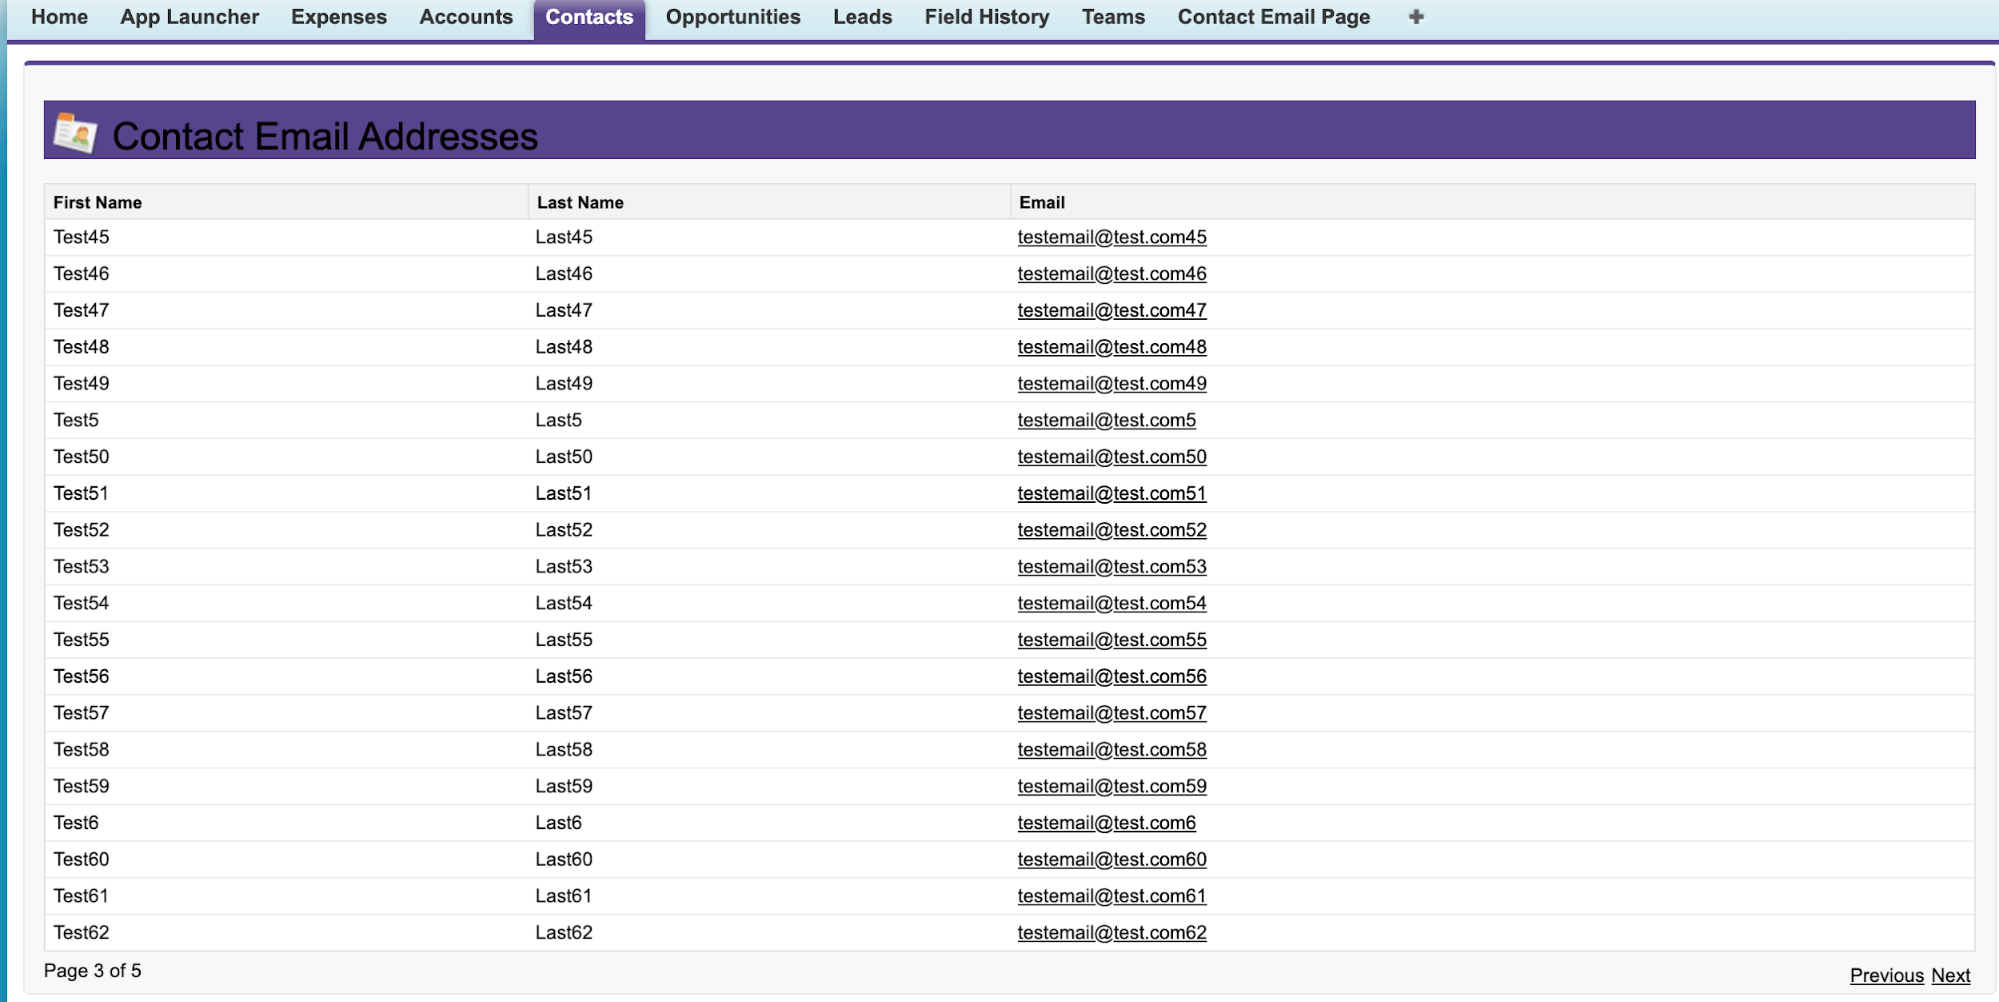Email the contact at testemail@test.com50
The height and width of the screenshot is (1002, 1999).
(1111, 457)
